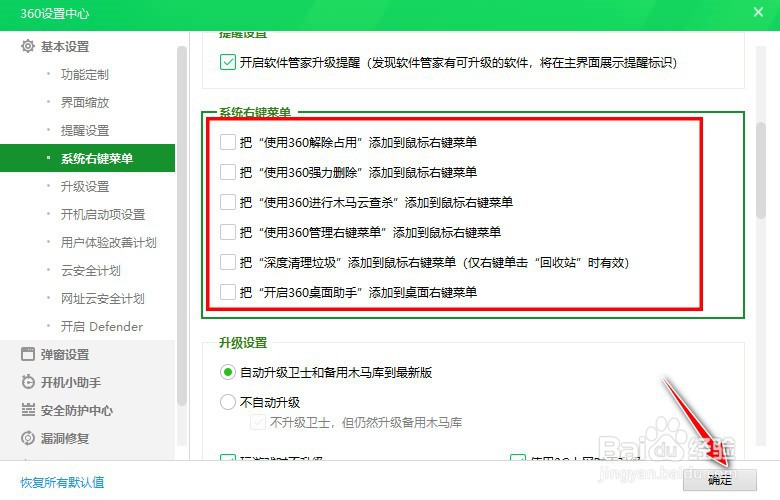Viewport: 780px width, 500px height.
Task: Click the 开机小助手 clock icon
Action: [28, 382]
